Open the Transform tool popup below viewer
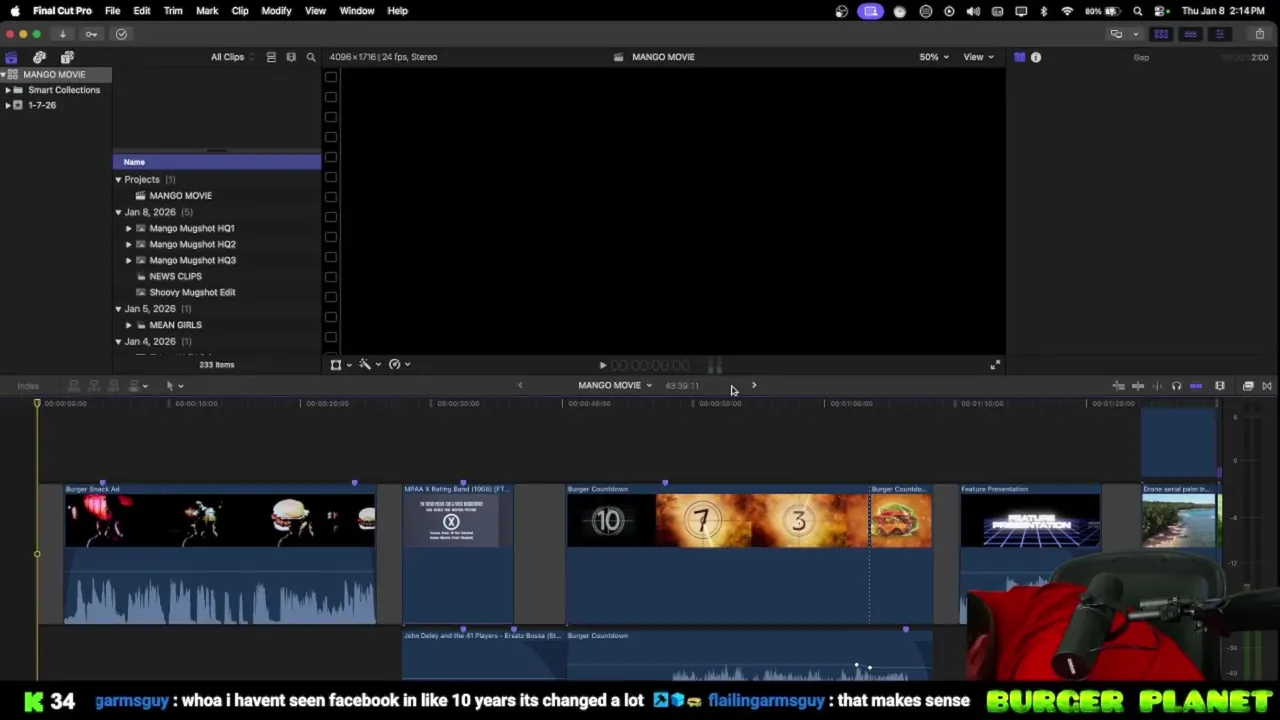Viewport: 1280px width, 720px height. (340, 365)
